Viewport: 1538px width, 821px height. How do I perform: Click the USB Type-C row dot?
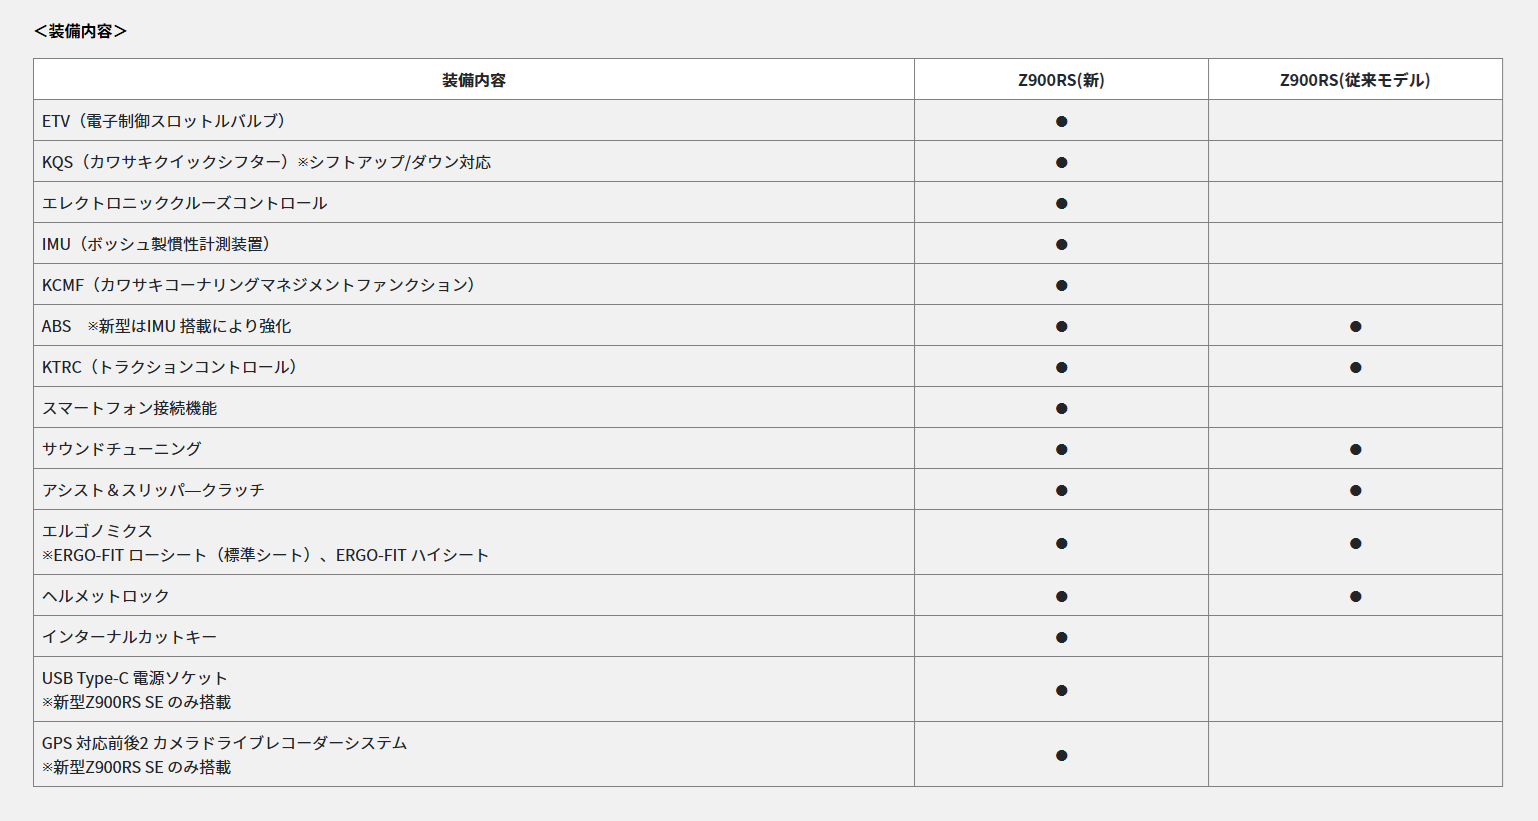[1061, 690]
